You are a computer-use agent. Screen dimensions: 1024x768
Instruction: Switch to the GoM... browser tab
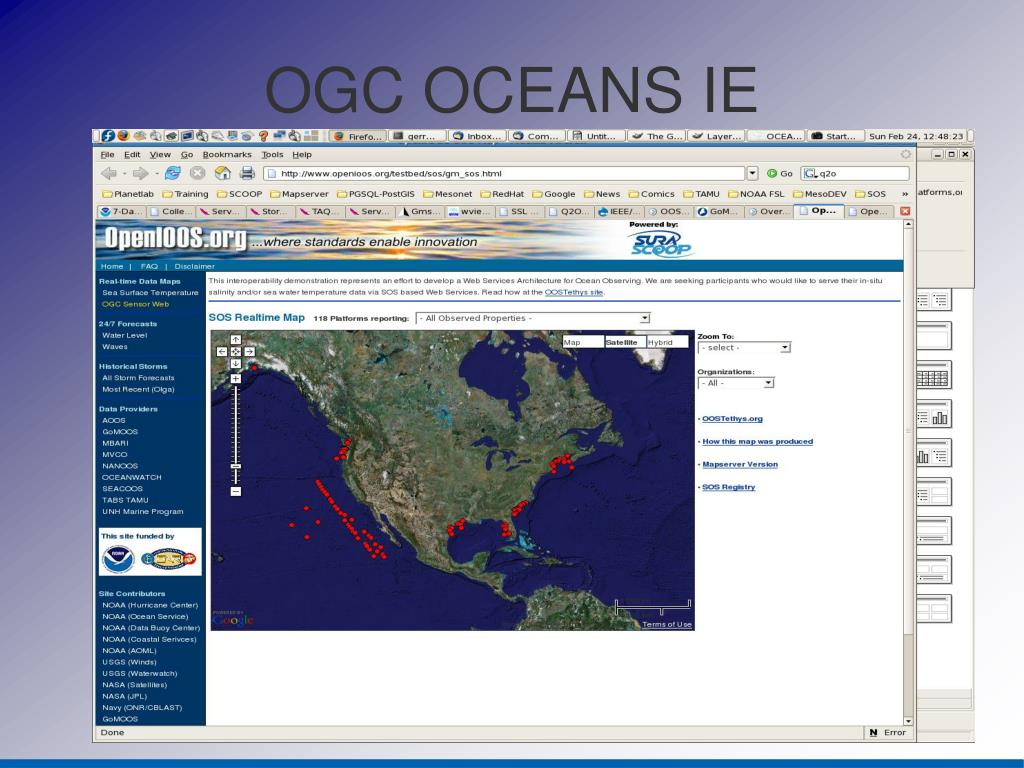tap(717, 211)
